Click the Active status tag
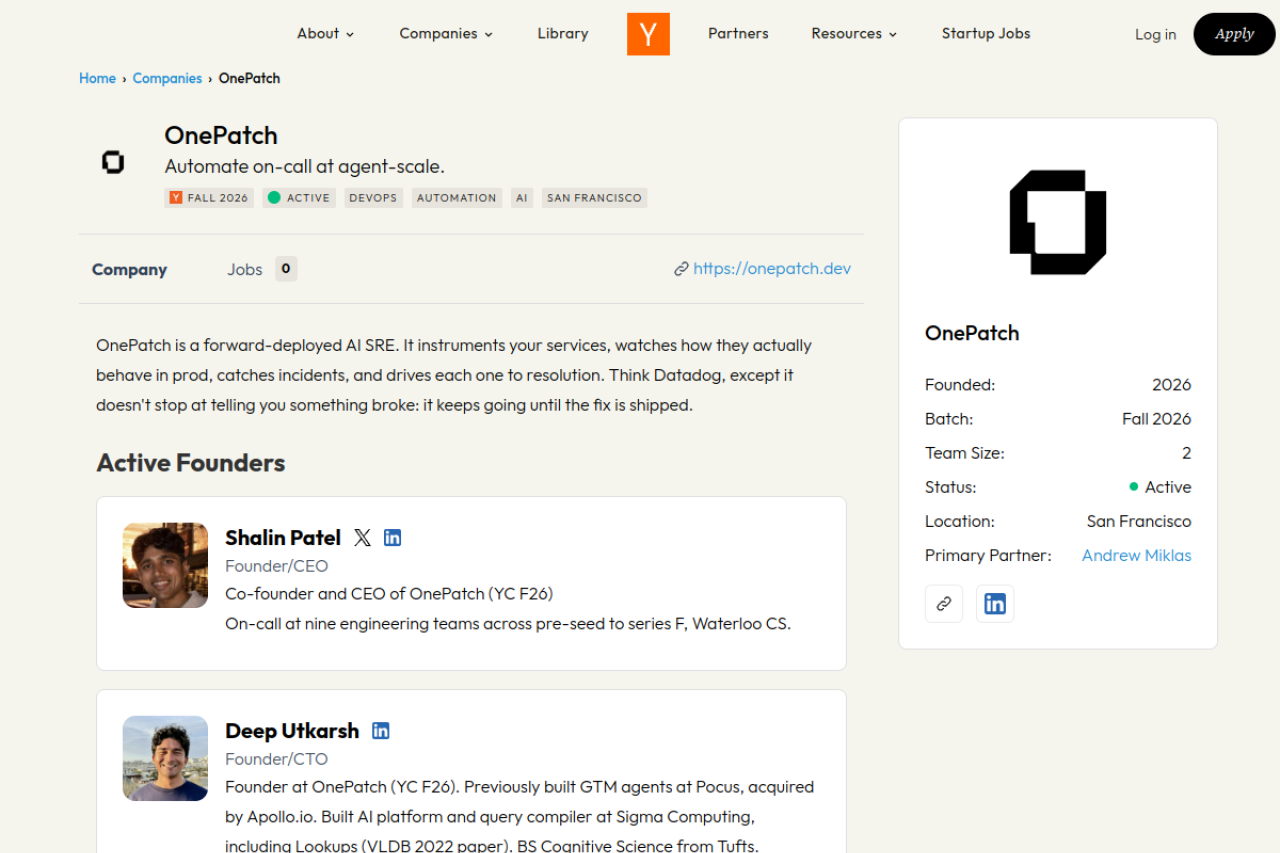This screenshot has height=853, width=1280. pyautogui.click(x=299, y=198)
